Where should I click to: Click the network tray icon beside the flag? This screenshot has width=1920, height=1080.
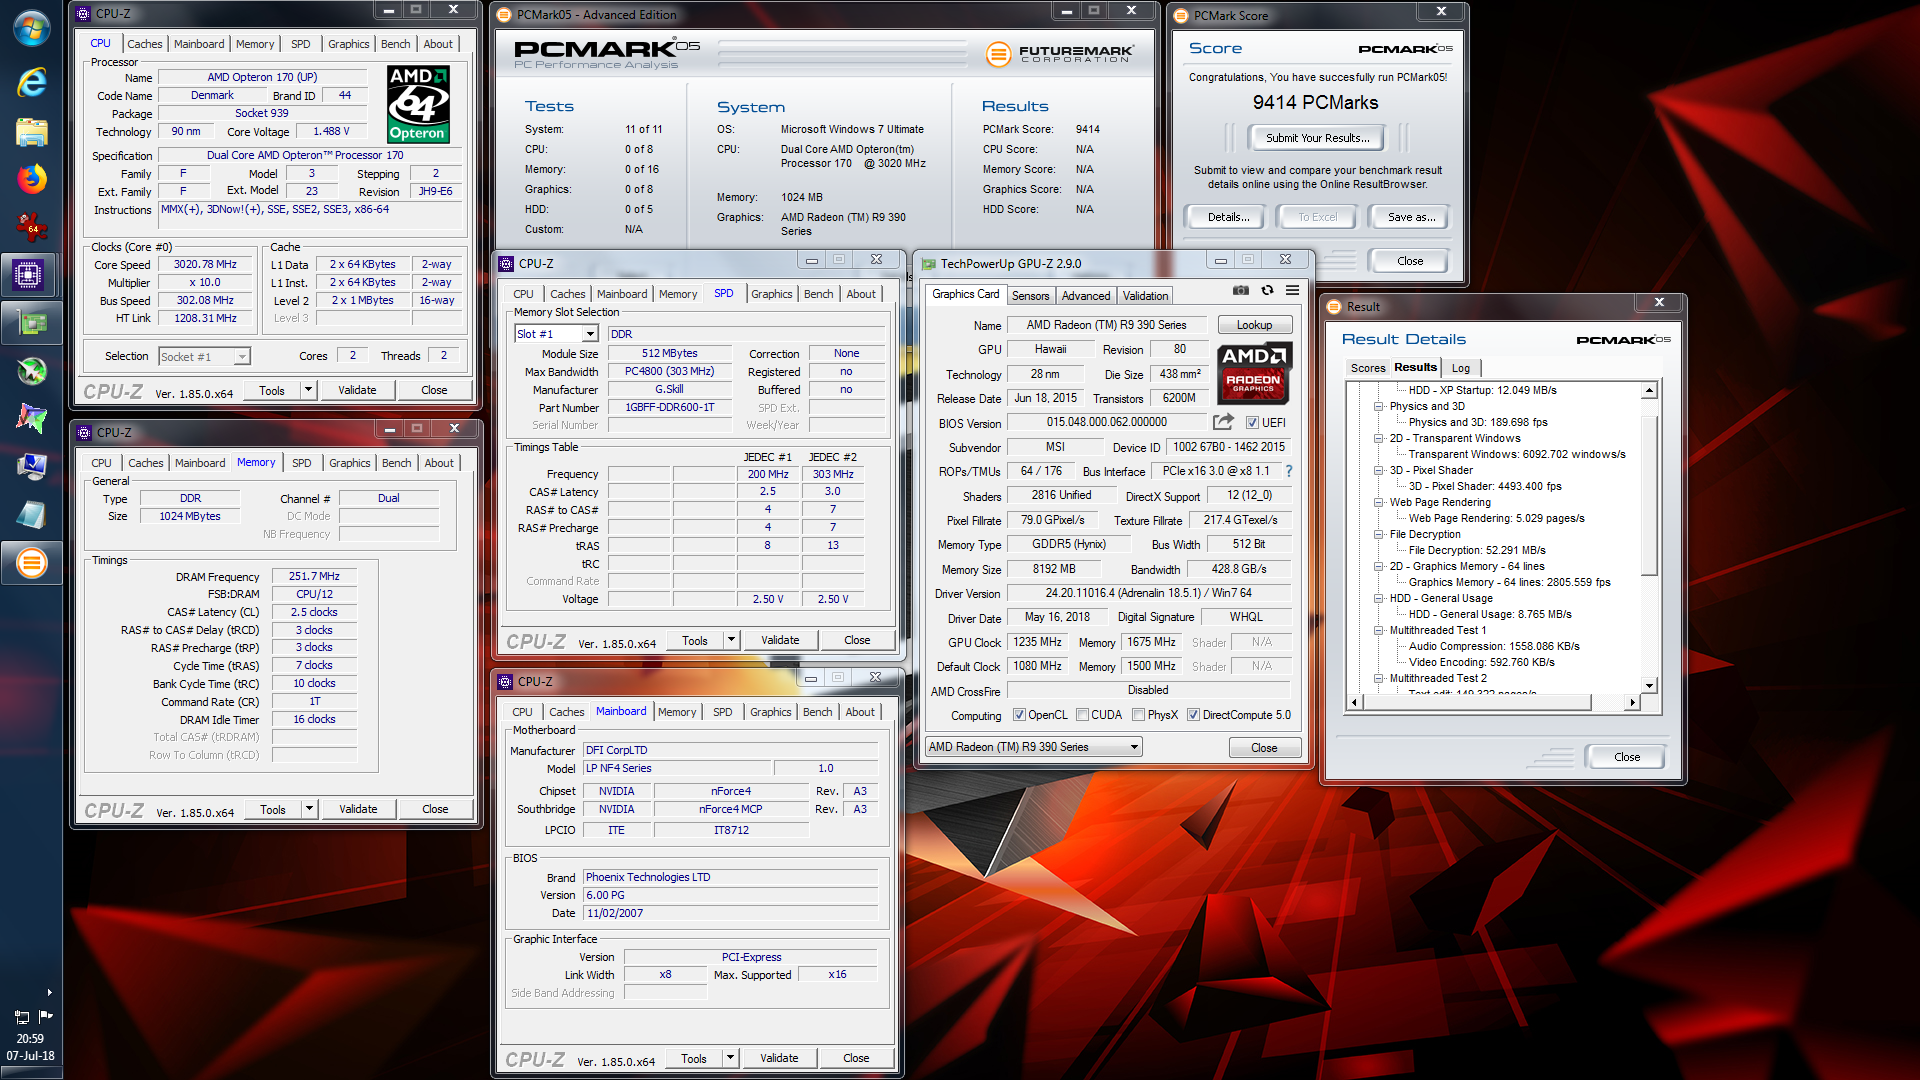pos(22,1016)
